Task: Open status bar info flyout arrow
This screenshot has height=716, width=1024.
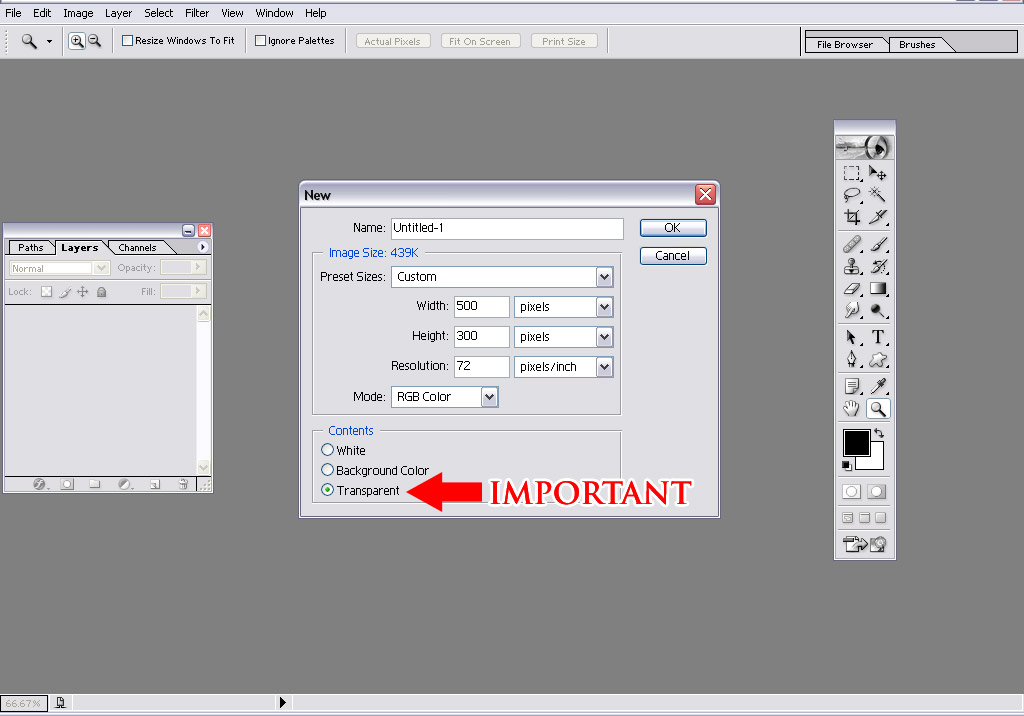Action: [283, 702]
